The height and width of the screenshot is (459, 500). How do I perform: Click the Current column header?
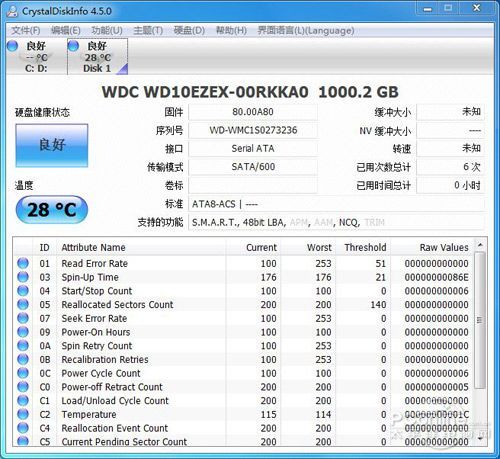253,248
